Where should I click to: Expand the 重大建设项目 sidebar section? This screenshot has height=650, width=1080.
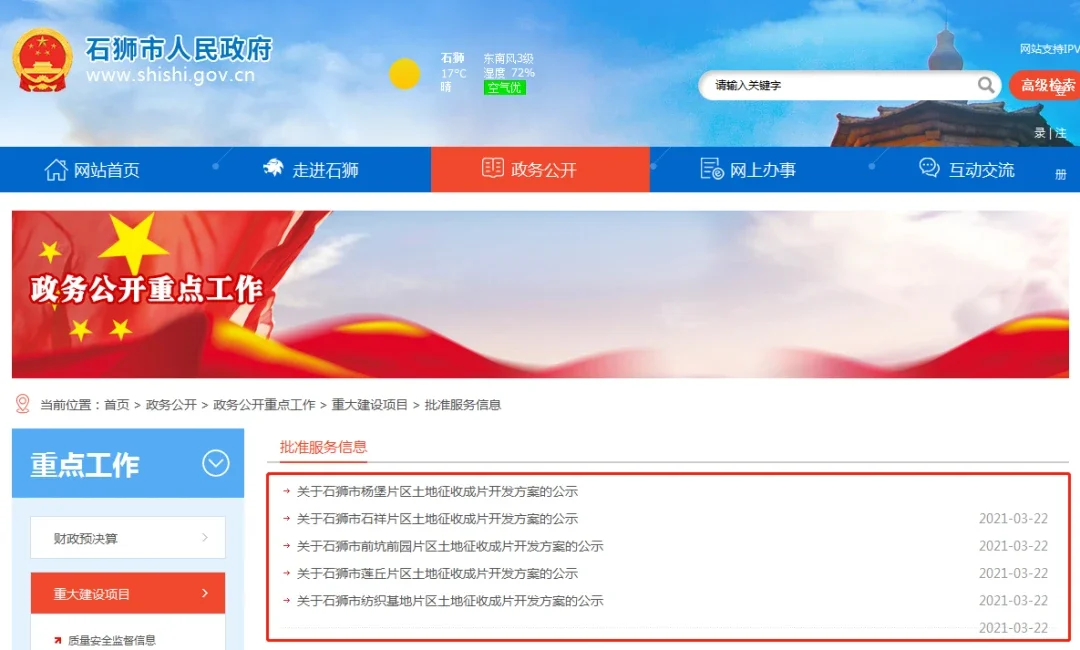coord(128,593)
